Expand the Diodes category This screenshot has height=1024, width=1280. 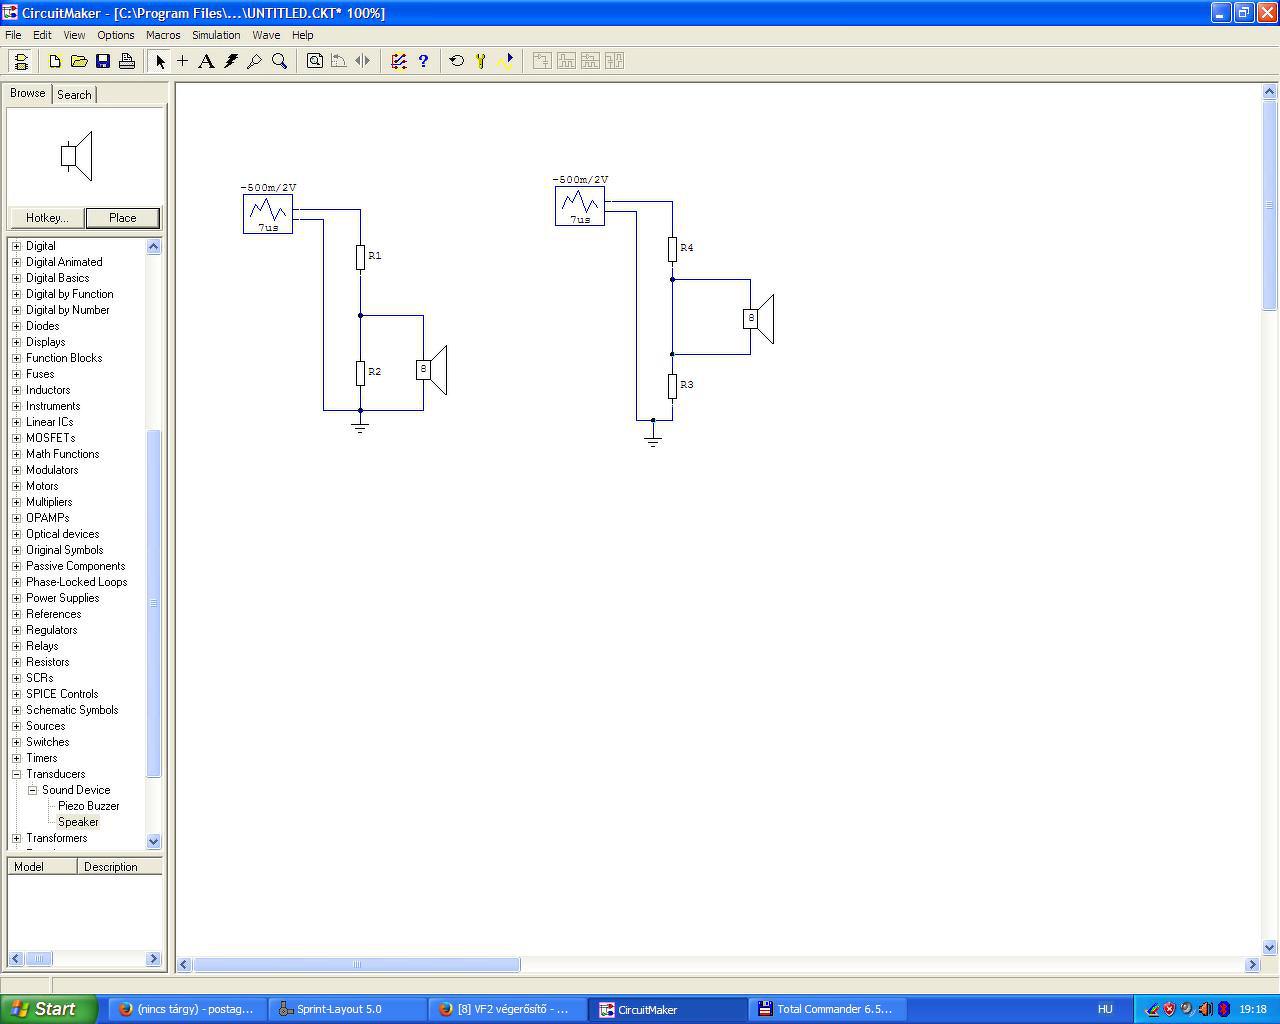click(x=16, y=326)
